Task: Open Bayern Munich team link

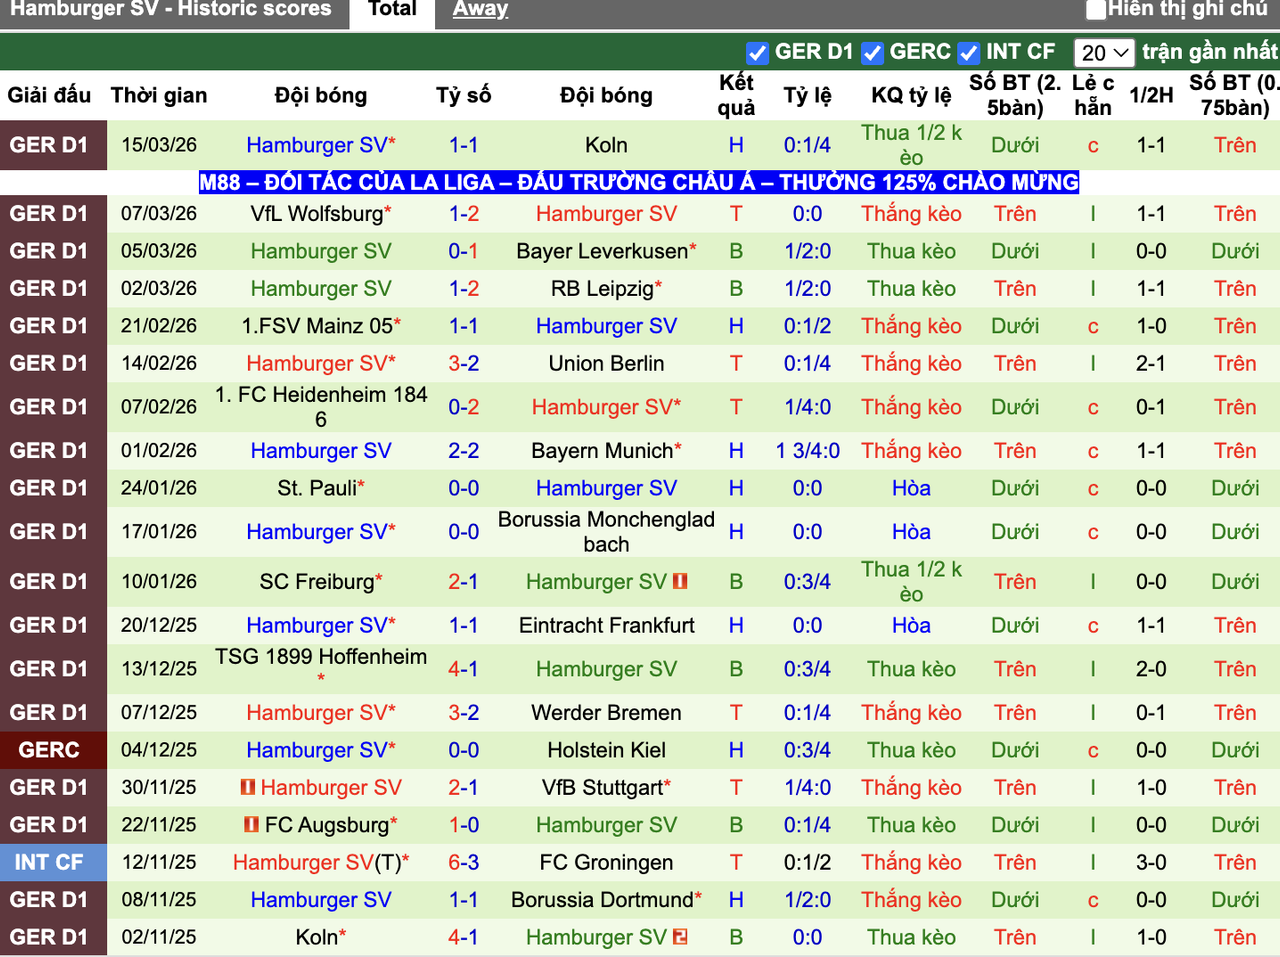Action: coord(602,451)
